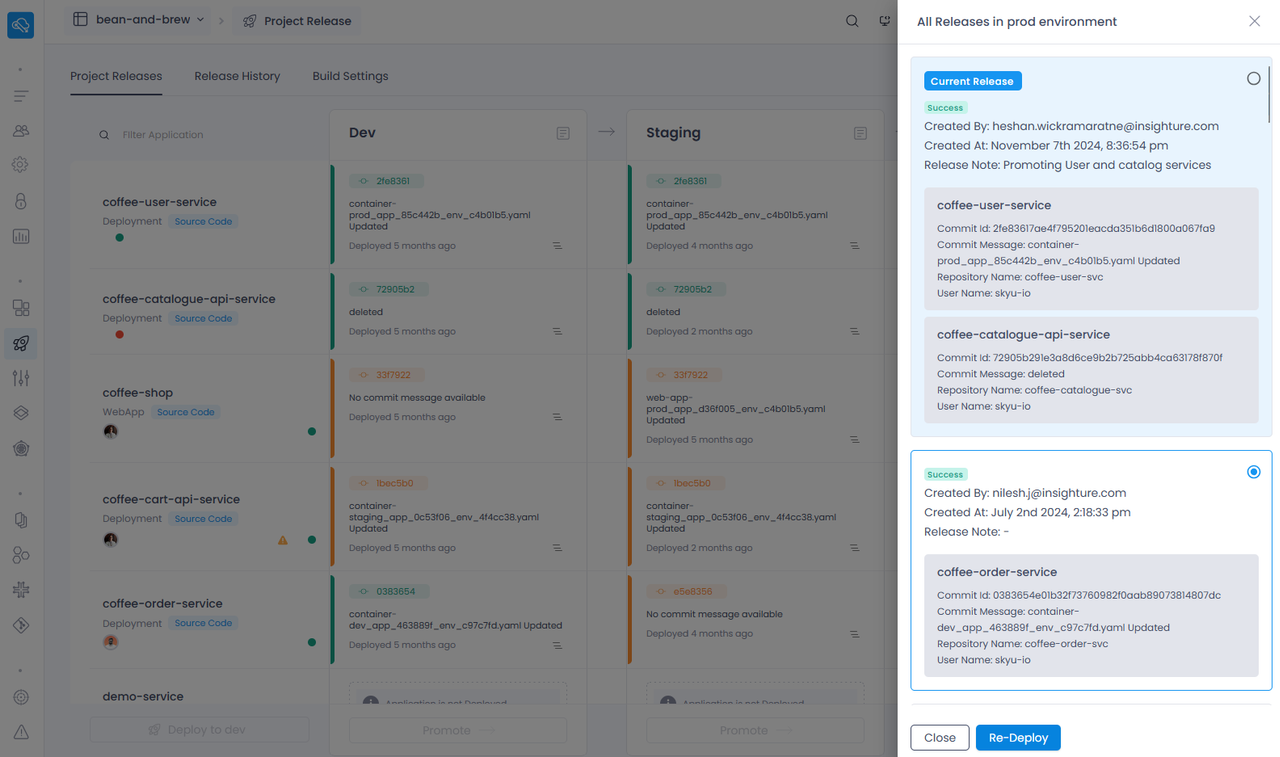Switch to Build Settings tab
1280x757 pixels.
click(x=350, y=76)
